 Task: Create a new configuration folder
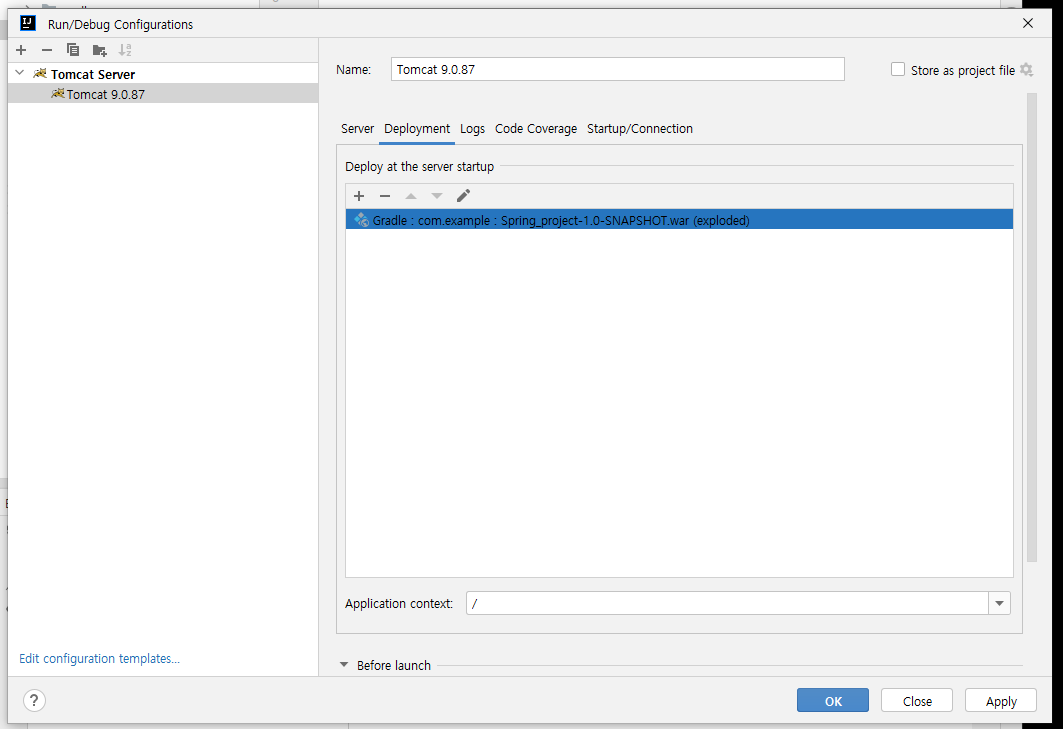[99, 50]
